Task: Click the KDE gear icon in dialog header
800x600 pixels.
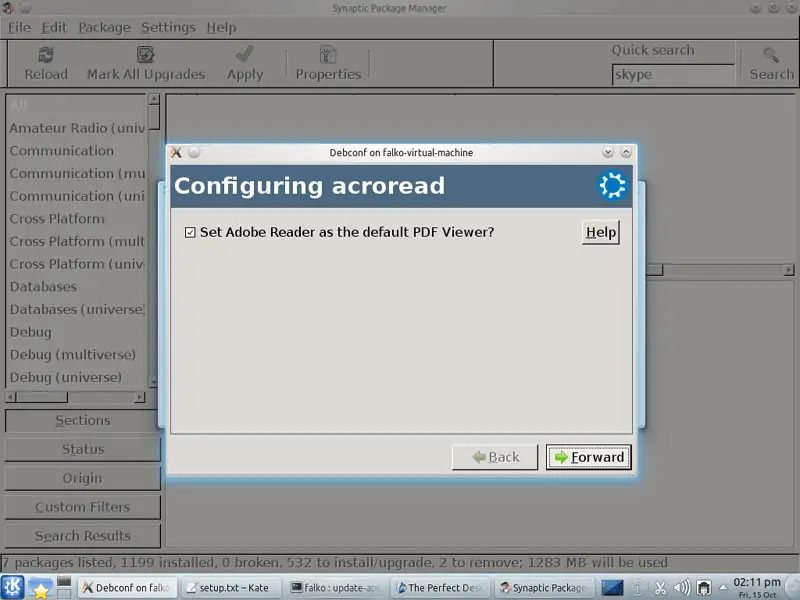Action: pyautogui.click(x=612, y=185)
